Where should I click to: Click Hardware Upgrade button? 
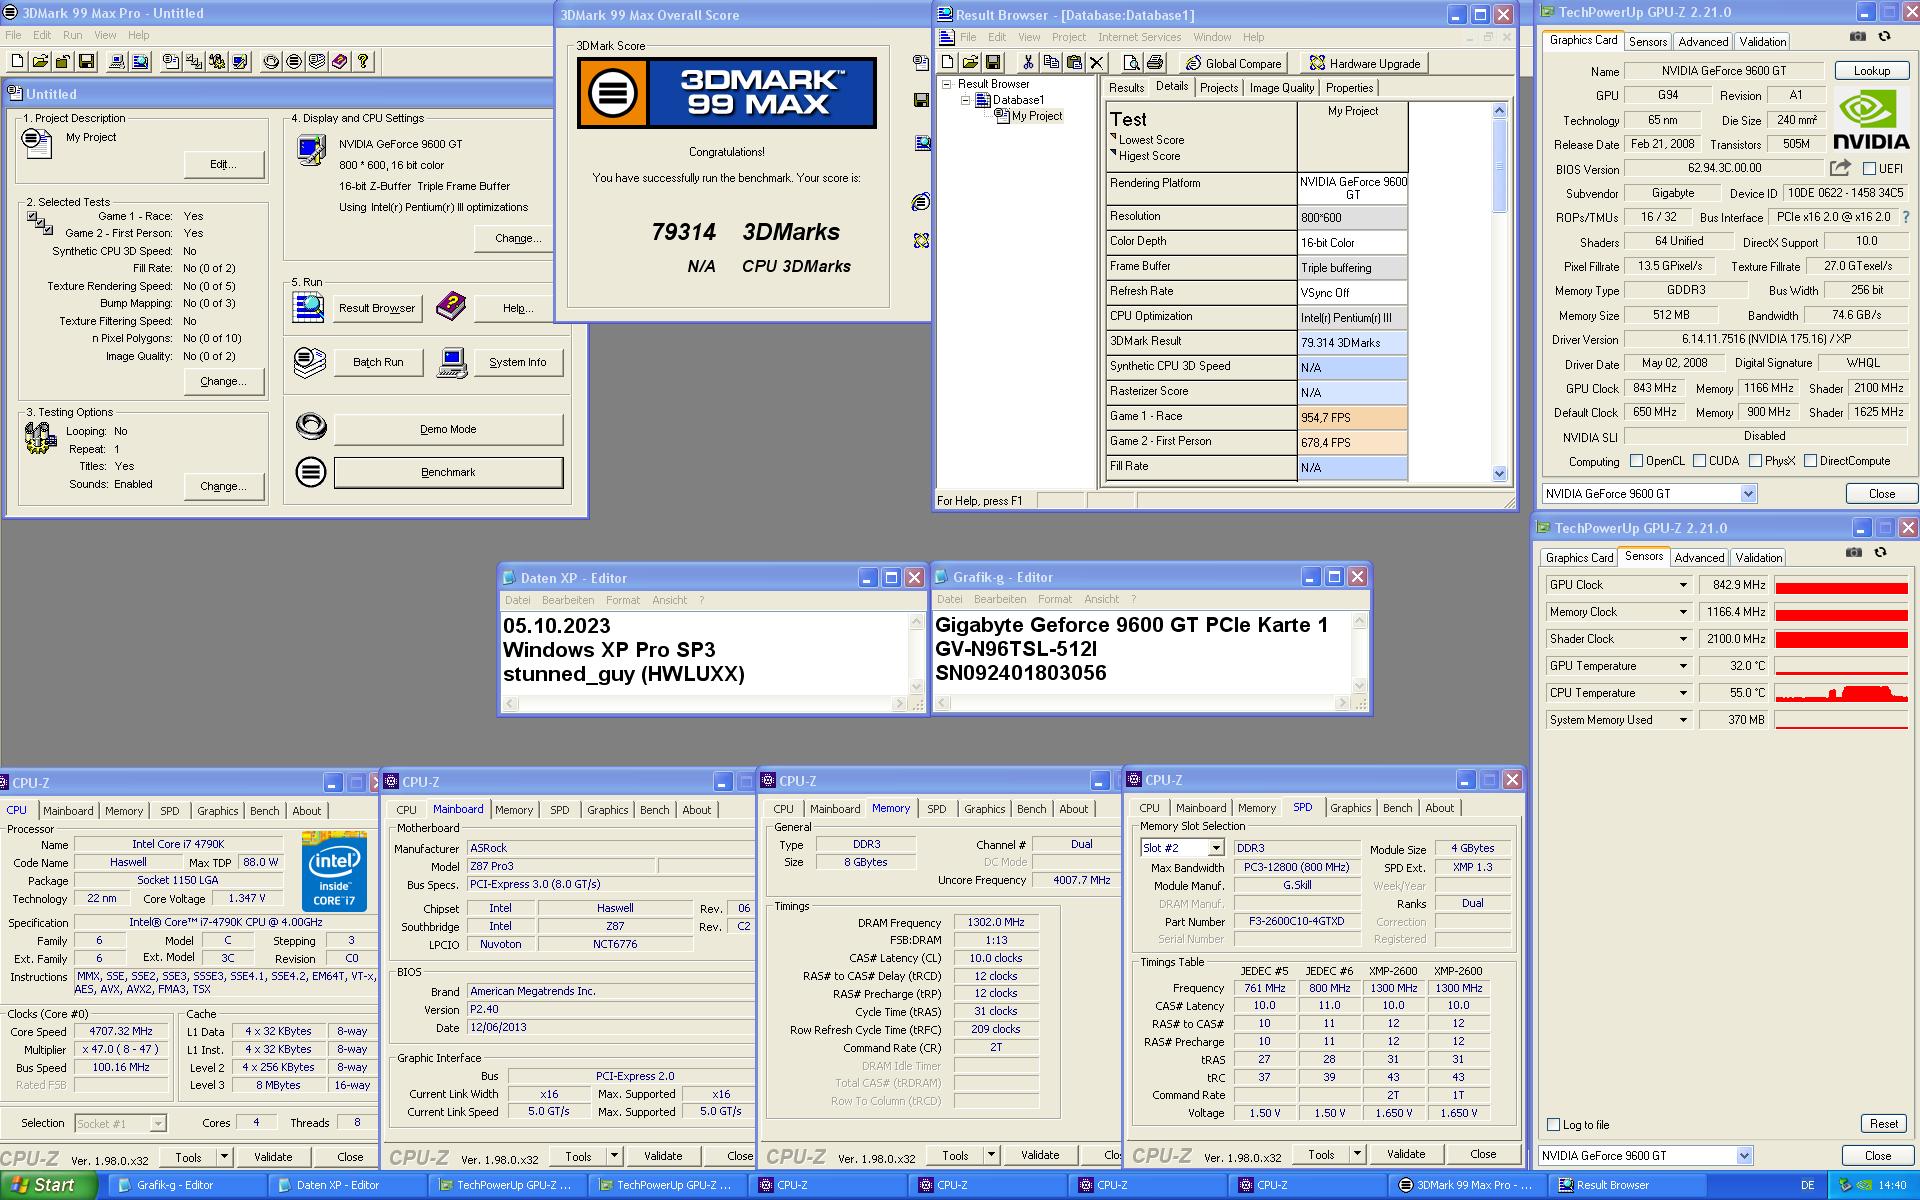click(1365, 63)
